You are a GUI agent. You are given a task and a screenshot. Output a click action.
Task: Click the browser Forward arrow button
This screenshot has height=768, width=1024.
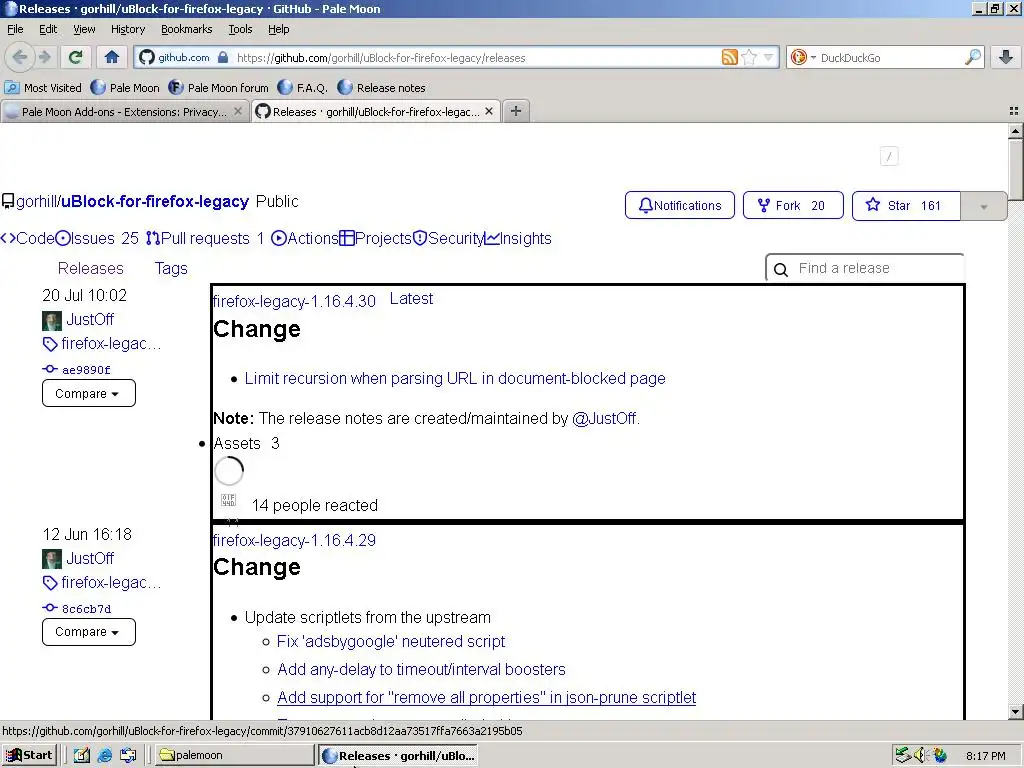coord(44,57)
